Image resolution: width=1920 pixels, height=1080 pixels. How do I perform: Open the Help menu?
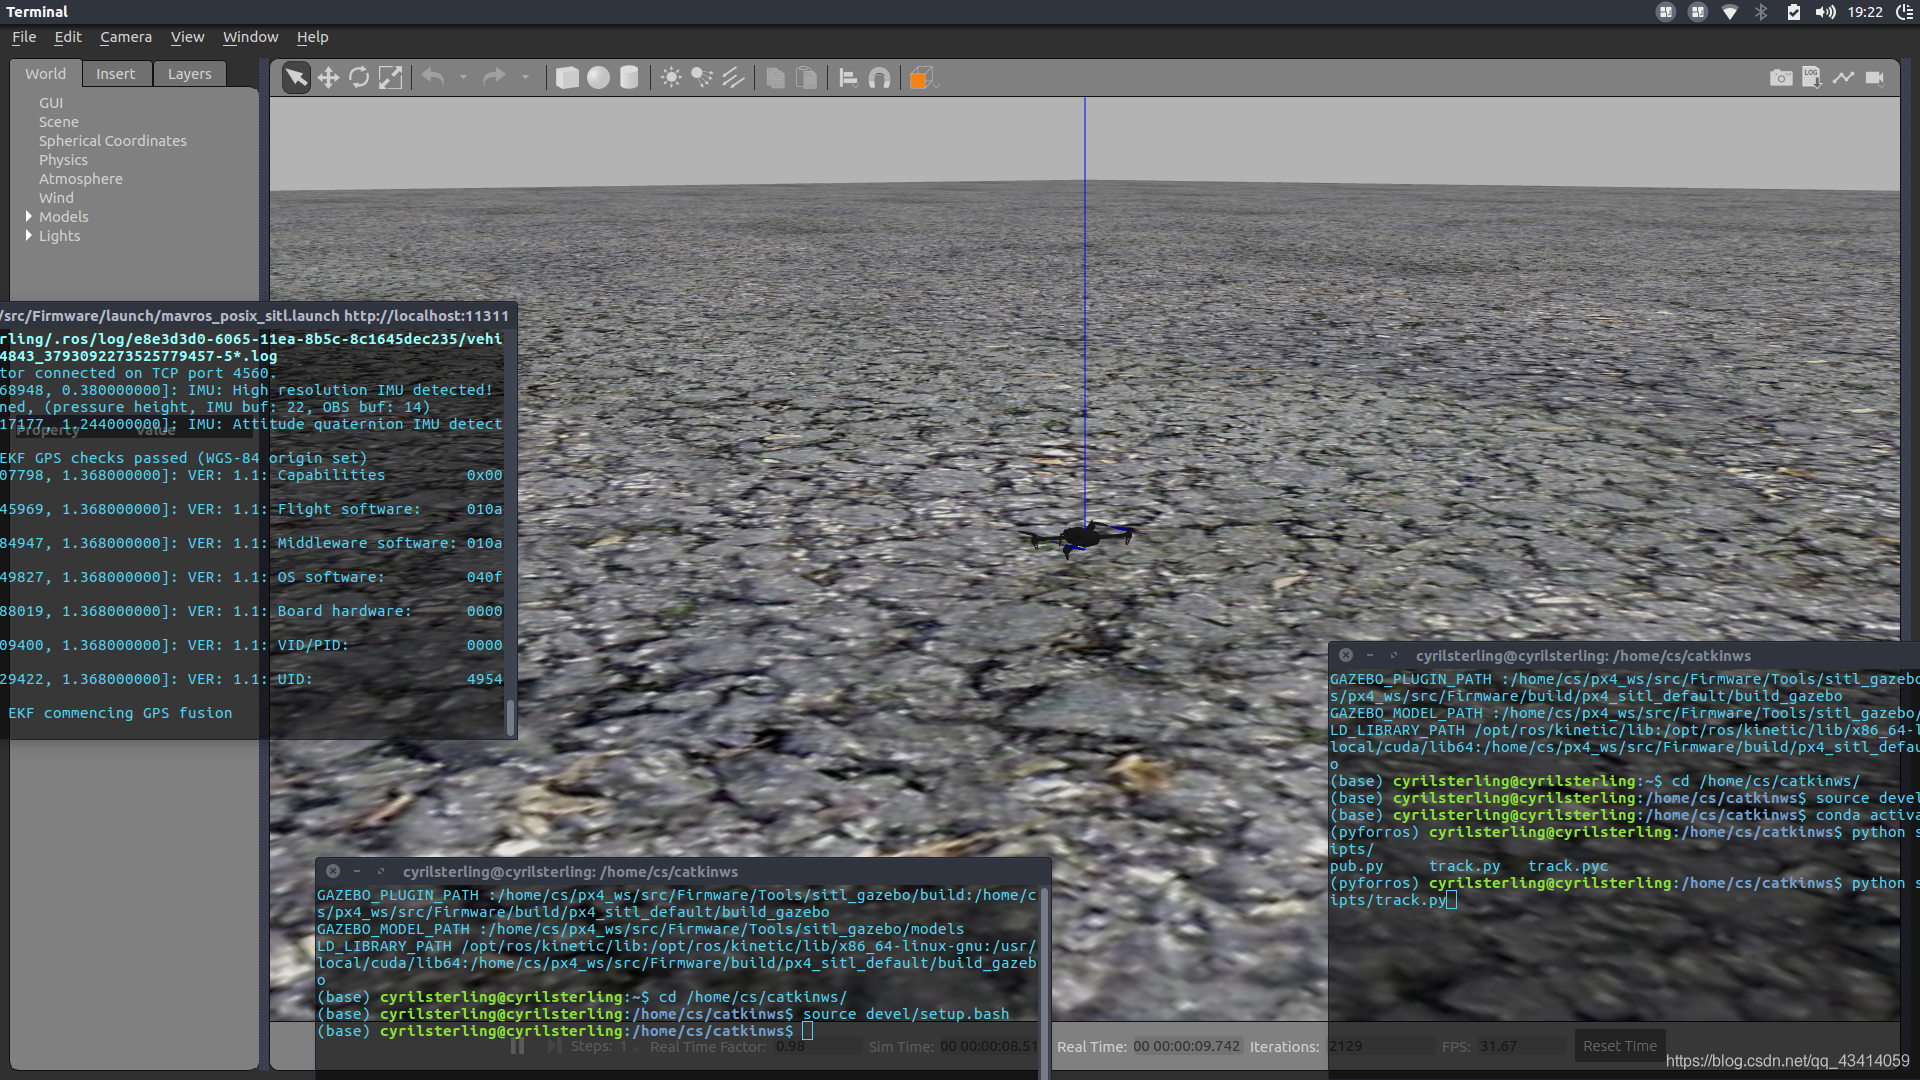point(312,37)
